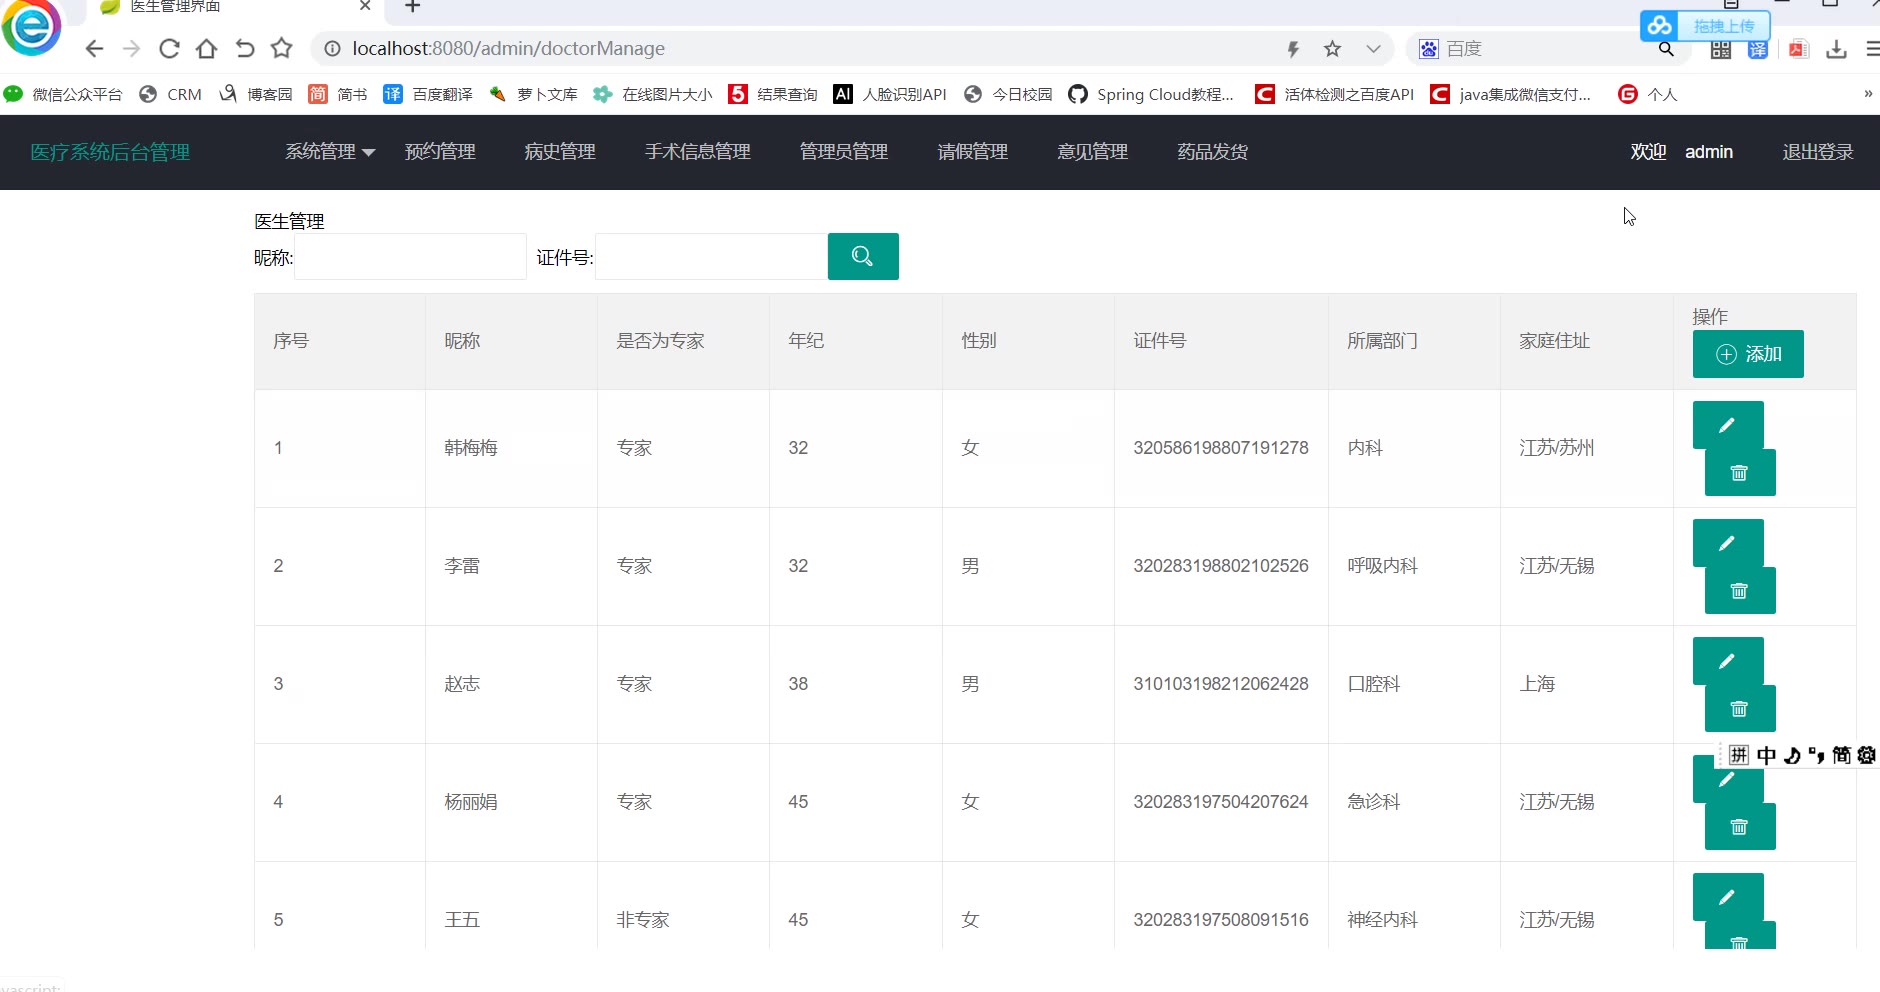Delete the 李雷 doctor row
Viewport: 1880px width, 992px height.
click(x=1739, y=591)
